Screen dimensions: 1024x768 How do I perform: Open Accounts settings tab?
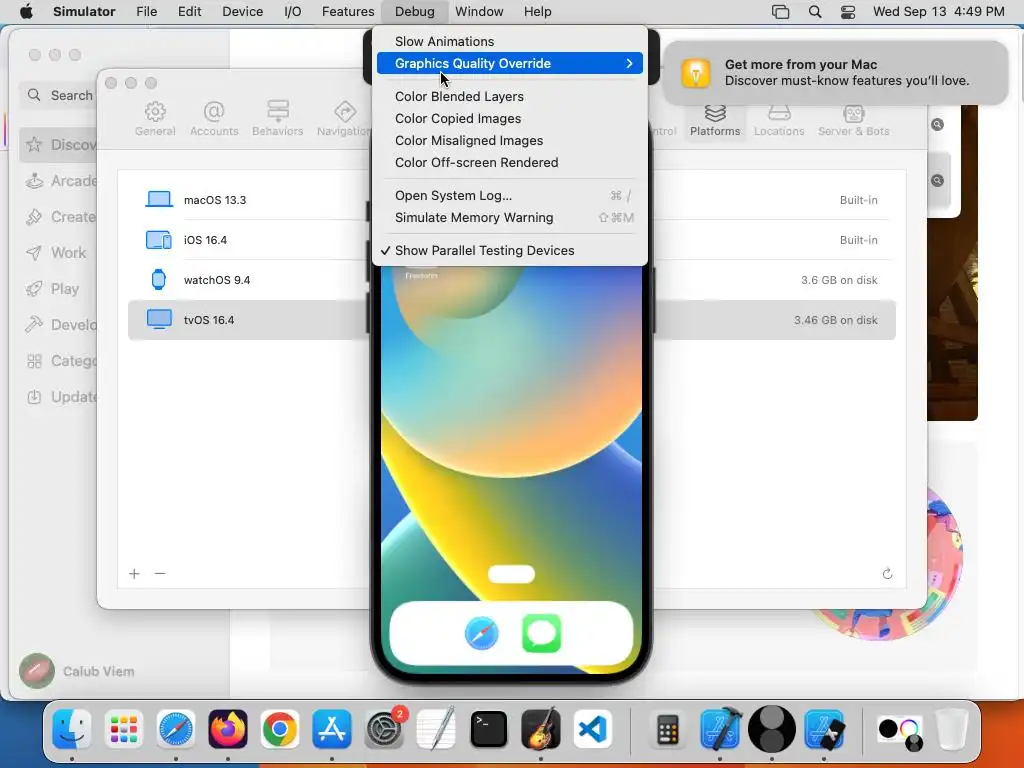214,119
